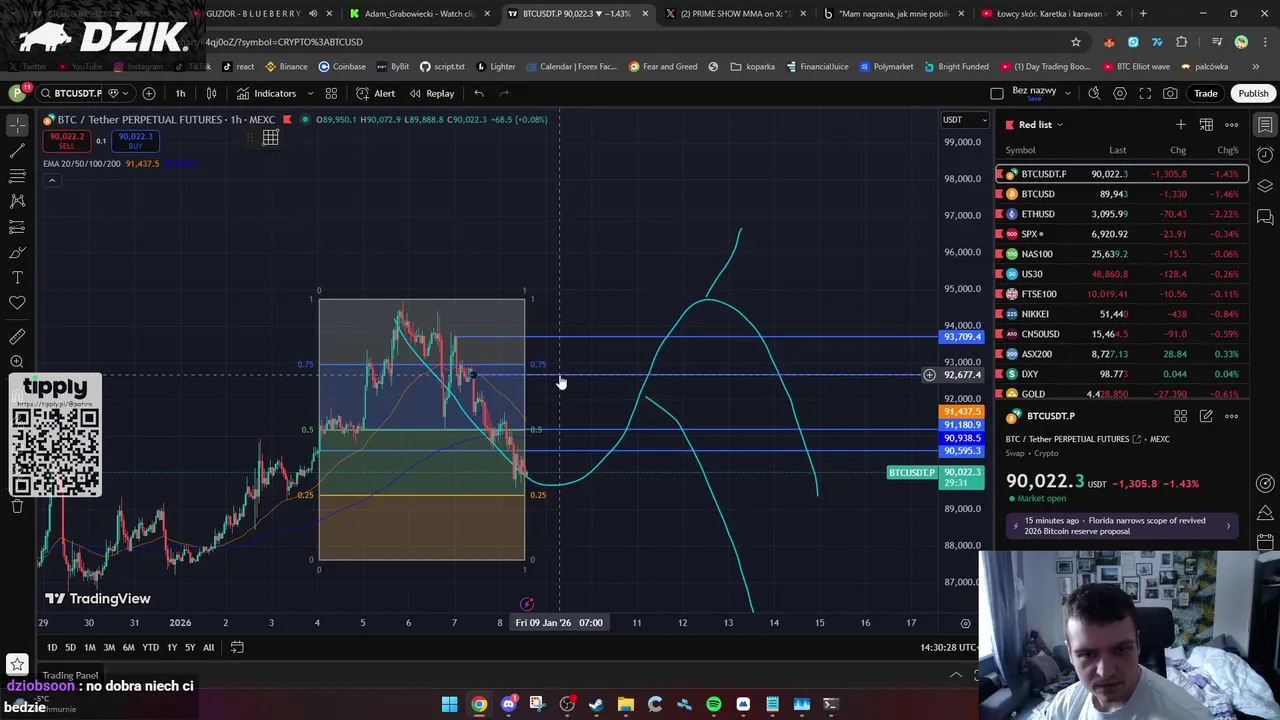This screenshot has height=720, width=1280.
Task: Toggle the flag on the DXY row
Action: click(x=1001, y=374)
